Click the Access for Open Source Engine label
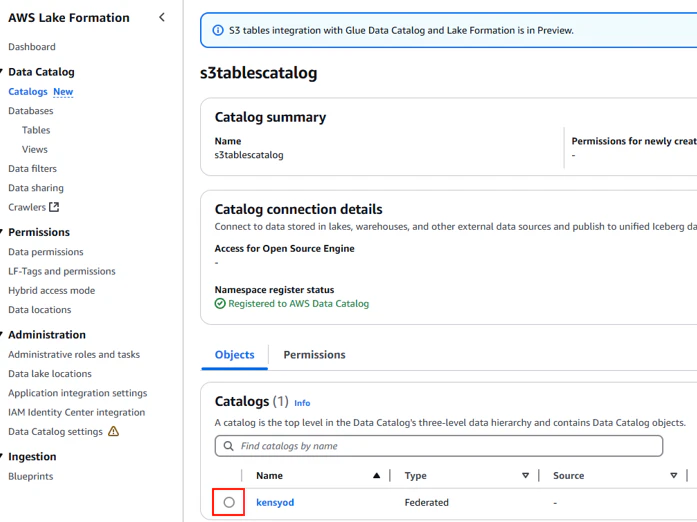Image resolution: width=697 pixels, height=522 pixels. (x=284, y=249)
